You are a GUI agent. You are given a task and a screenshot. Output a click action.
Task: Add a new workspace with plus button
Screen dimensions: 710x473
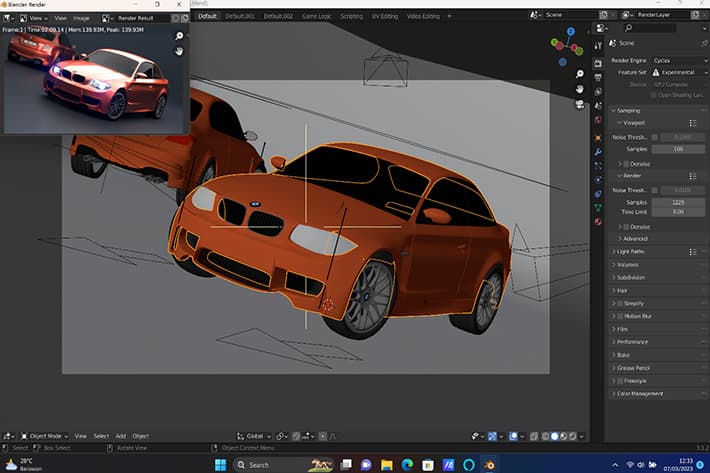[x=449, y=16]
